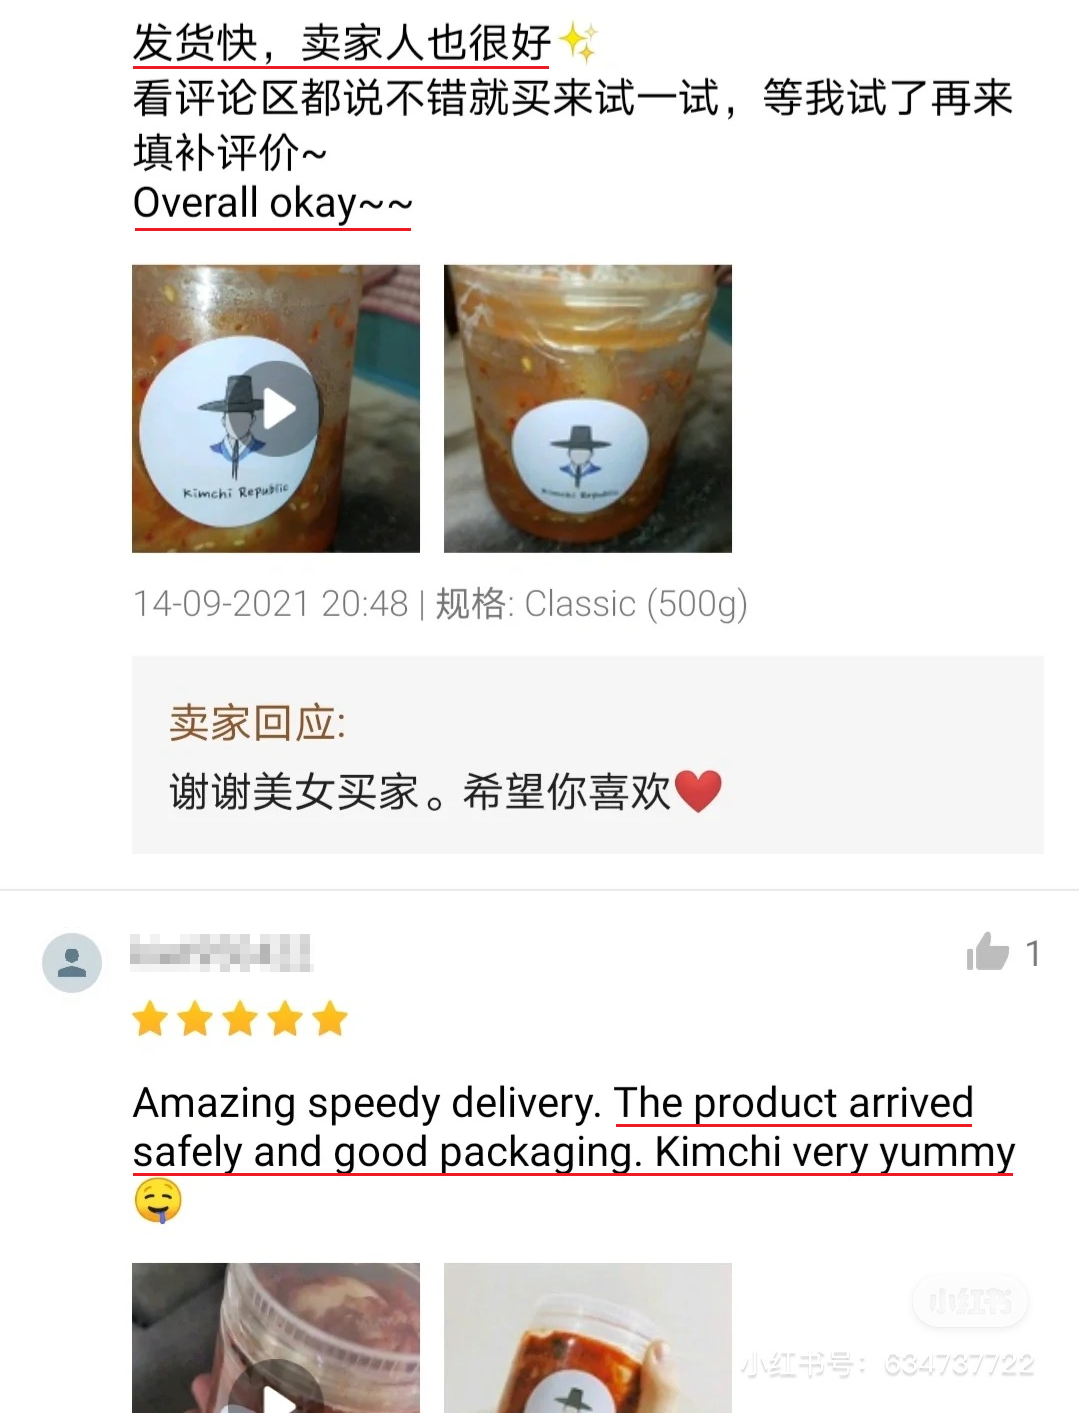This screenshot has width=1079, height=1413.
Task: Tap the Xiaohongshu ID 634737722 text
Action: [888, 1365]
